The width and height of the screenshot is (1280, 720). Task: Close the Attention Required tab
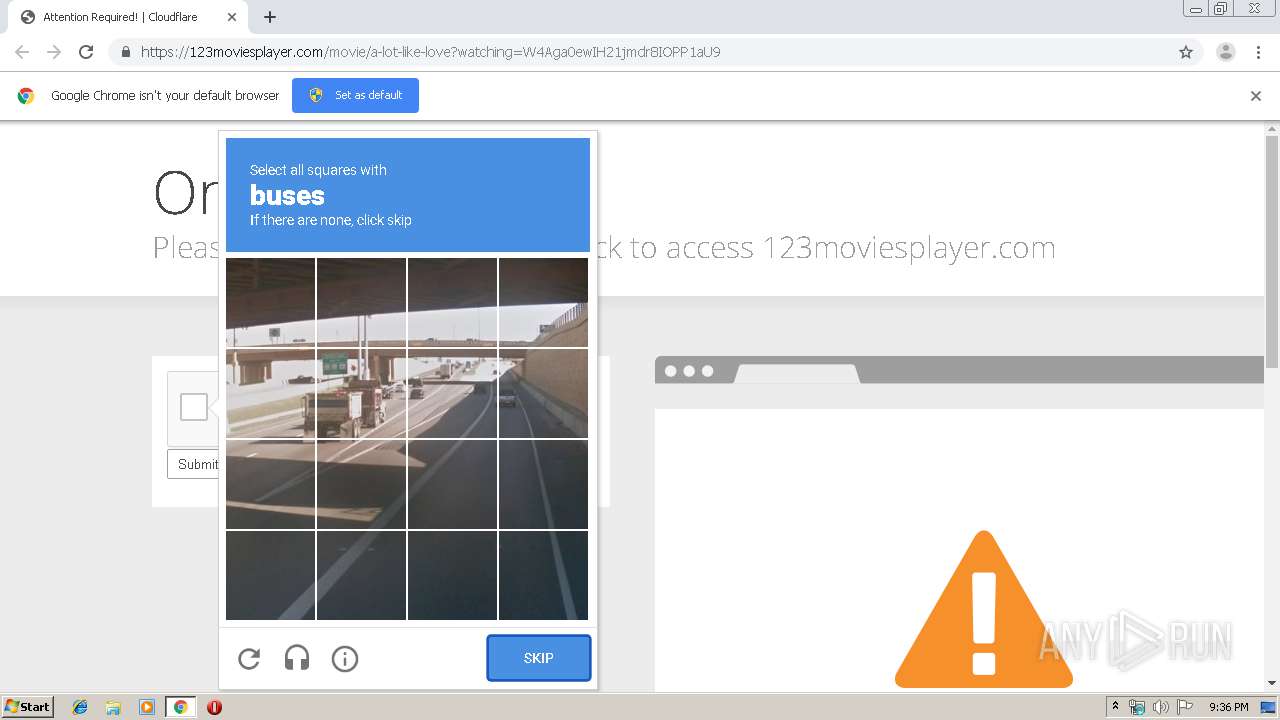pyautogui.click(x=232, y=17)
